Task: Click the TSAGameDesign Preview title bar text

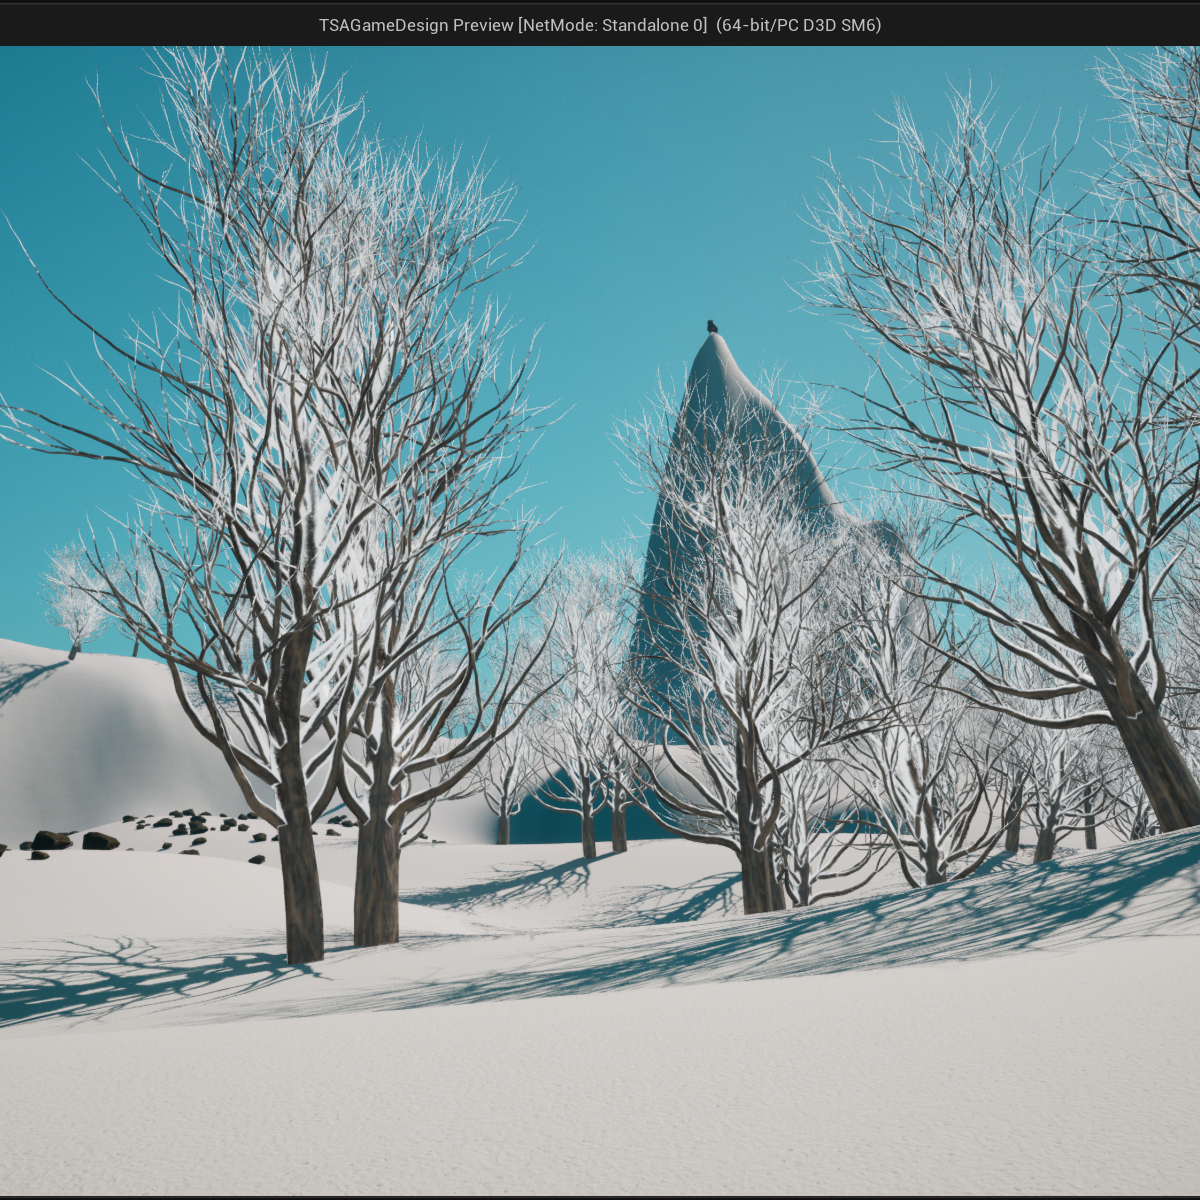Action: coord(599,25)
